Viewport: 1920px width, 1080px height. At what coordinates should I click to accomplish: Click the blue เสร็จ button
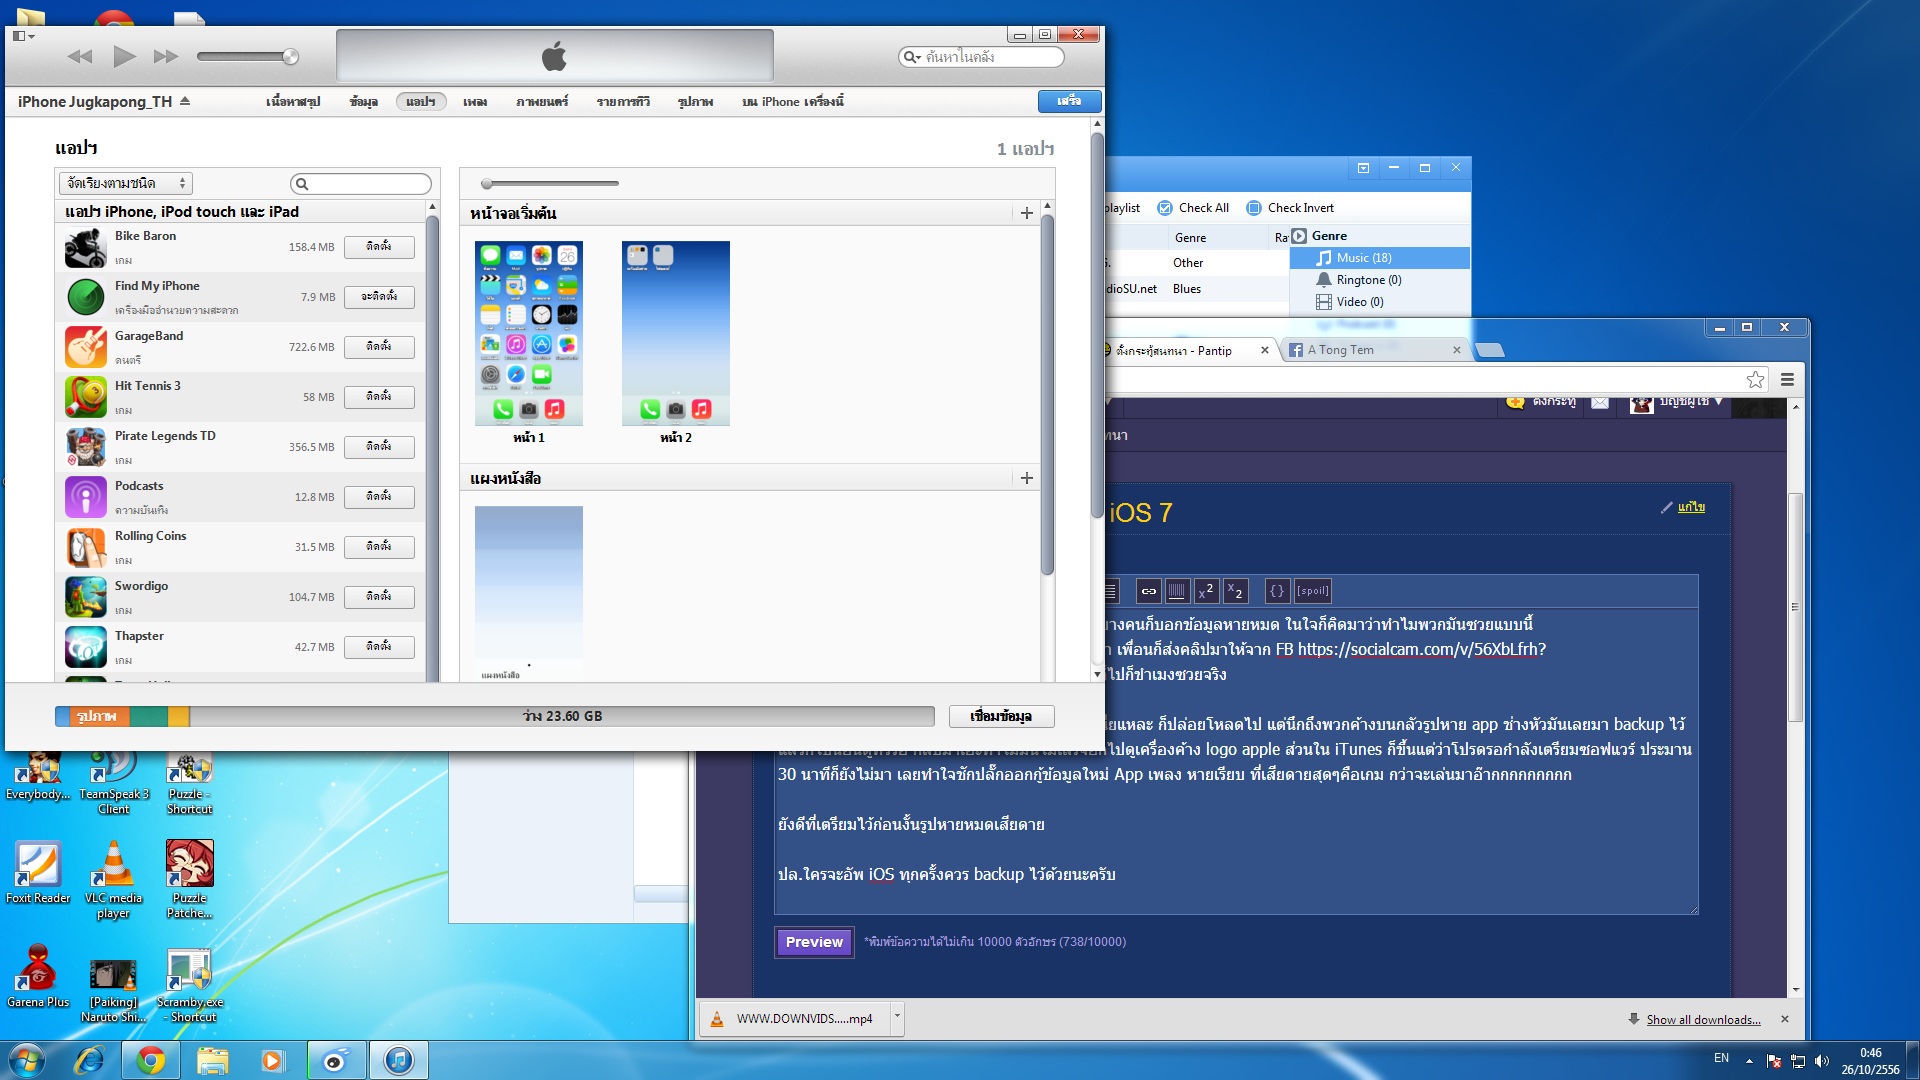pyautogui.click(x=1069, y=101)
